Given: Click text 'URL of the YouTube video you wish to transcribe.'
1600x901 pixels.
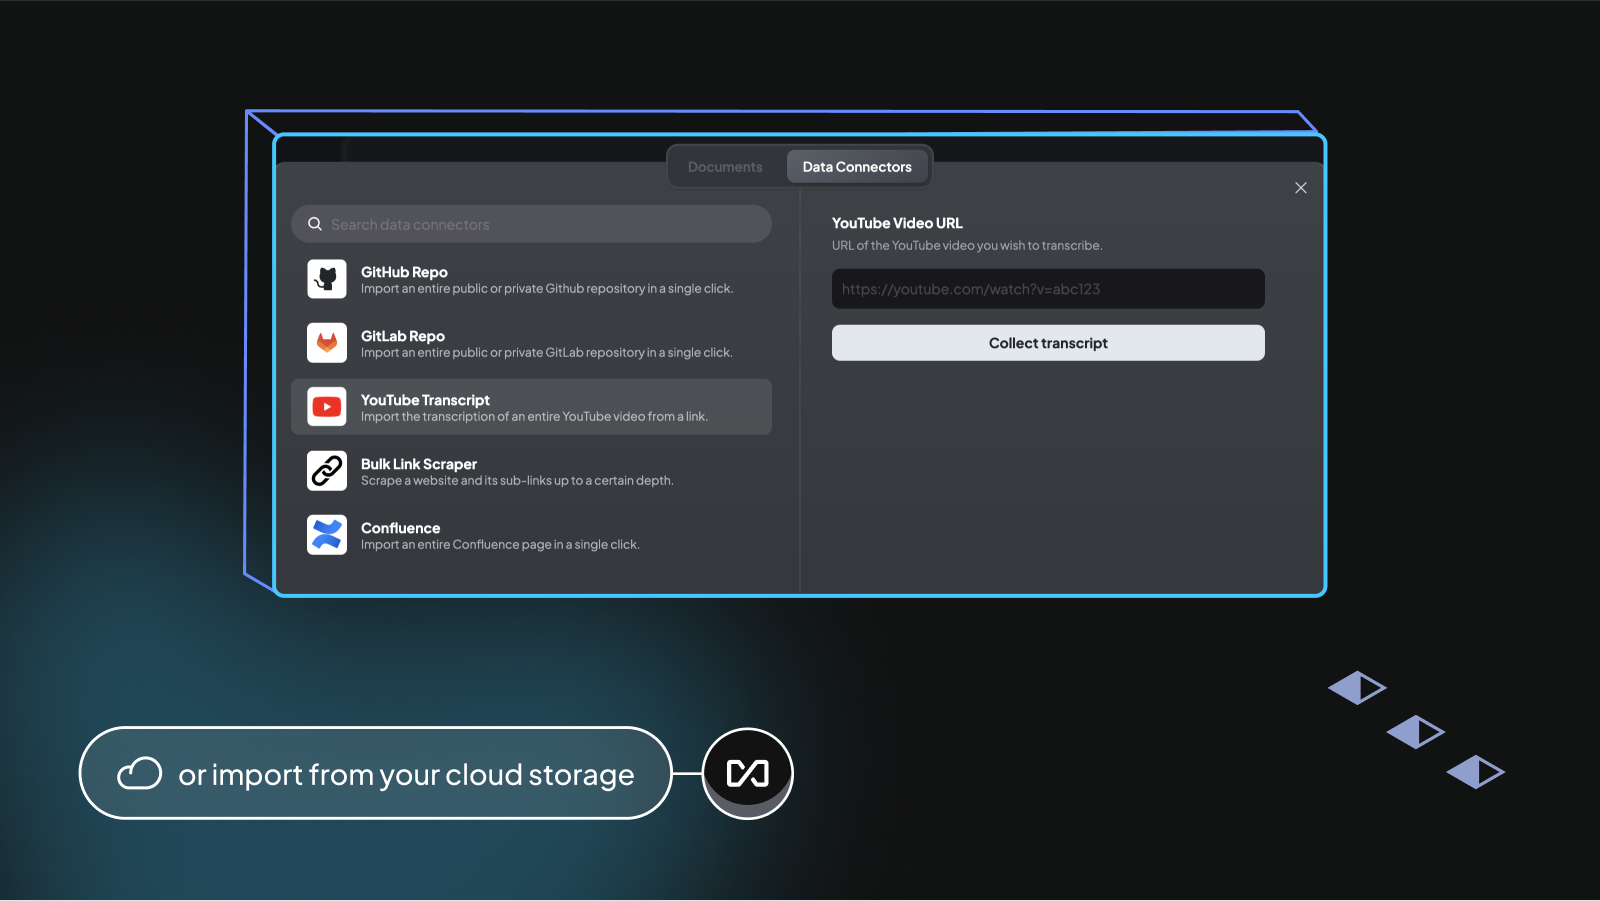Looking at the screenshot, I should [x=967, y=246].
